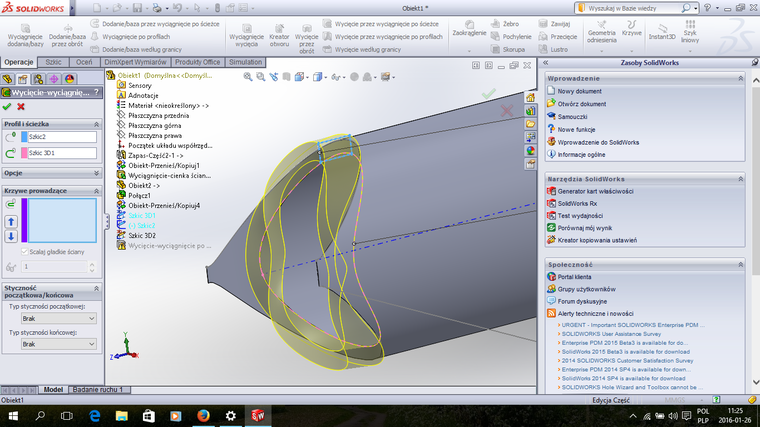Open SolidWorks Rx link

tap(577, 204)
